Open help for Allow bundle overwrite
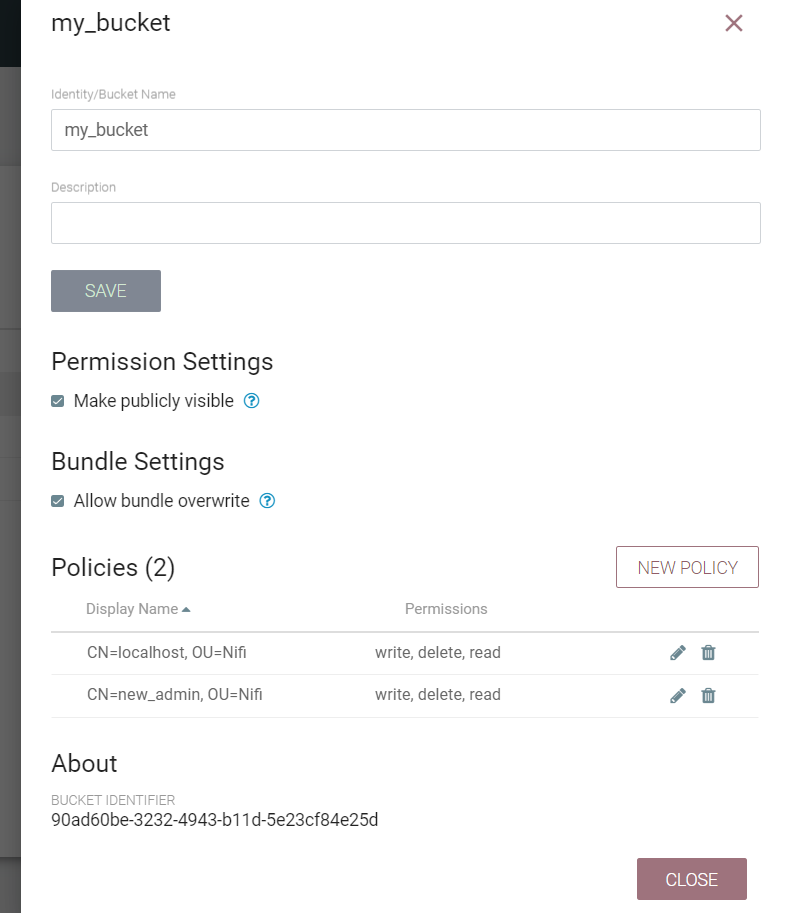 pos(267,500)
